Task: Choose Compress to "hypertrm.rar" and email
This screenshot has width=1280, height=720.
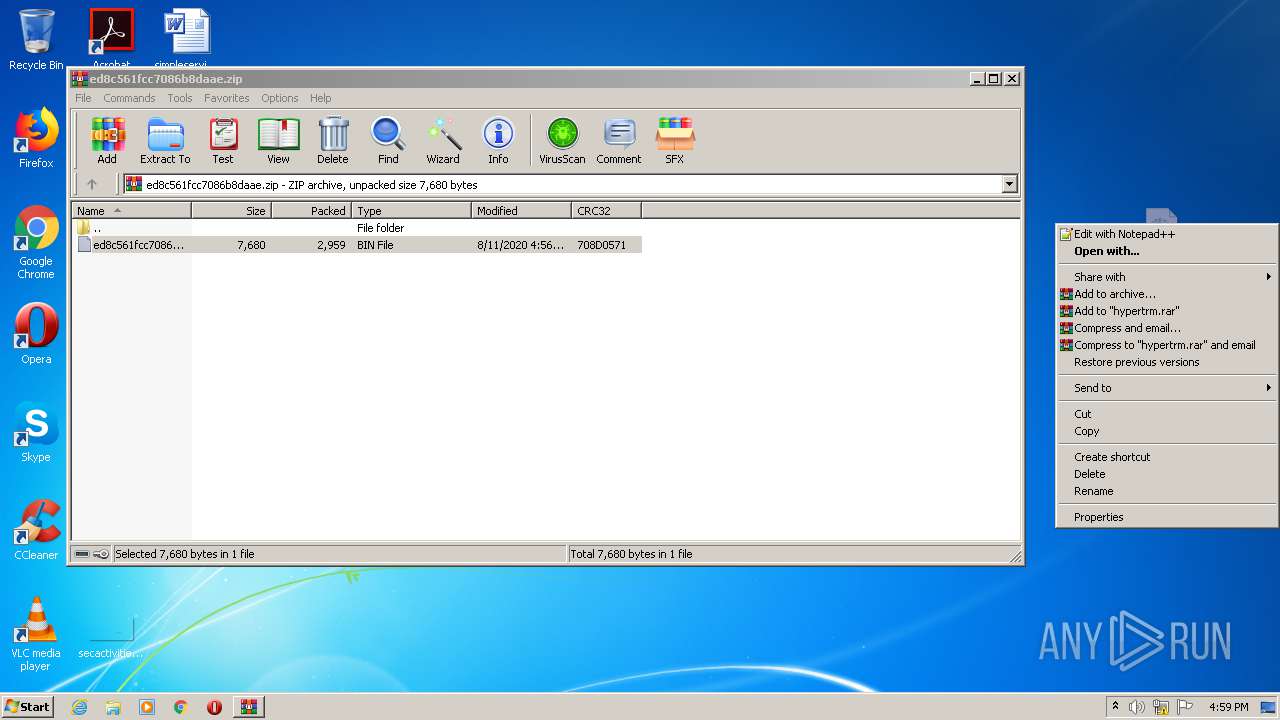Action: [x=1167, y=345]
